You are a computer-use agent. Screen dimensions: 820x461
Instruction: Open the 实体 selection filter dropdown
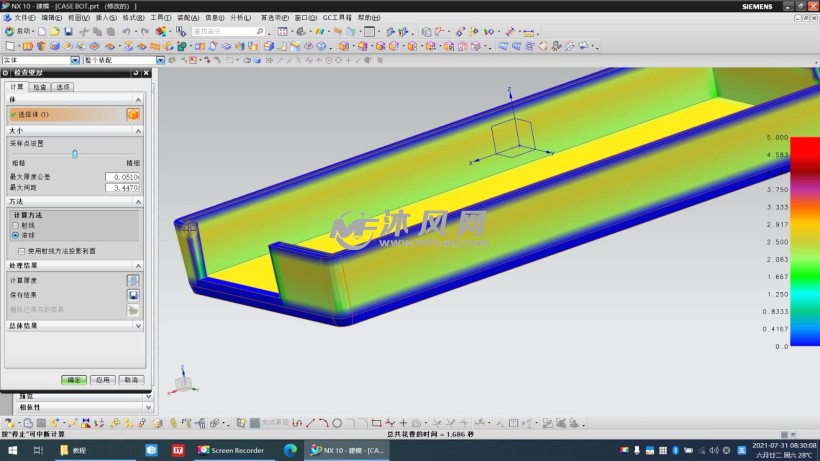(75, 60)
